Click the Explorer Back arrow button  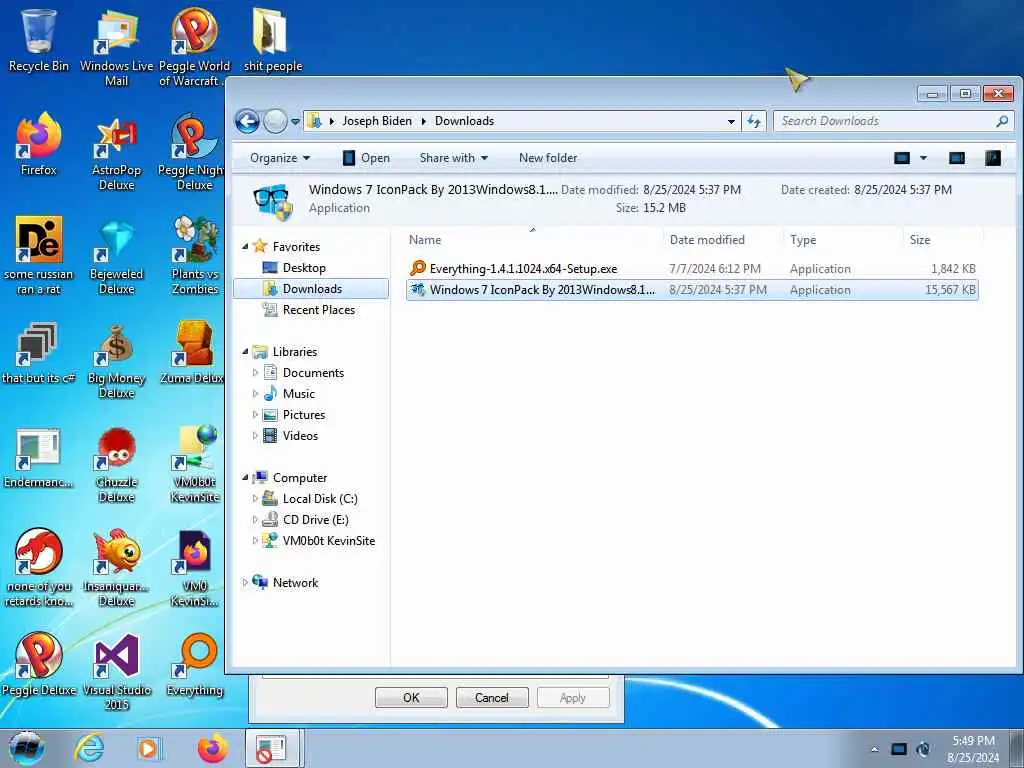pyautogui.click(x=248, y=121)
